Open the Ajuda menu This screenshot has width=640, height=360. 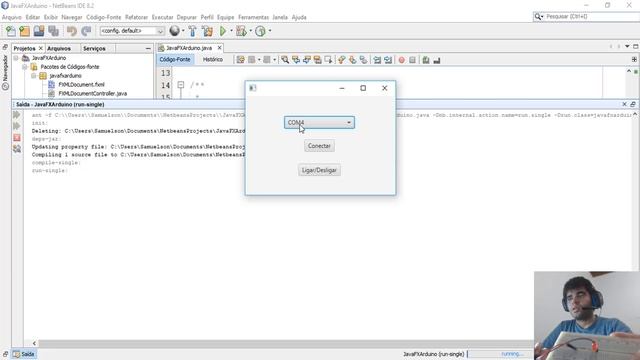(299, 17)
